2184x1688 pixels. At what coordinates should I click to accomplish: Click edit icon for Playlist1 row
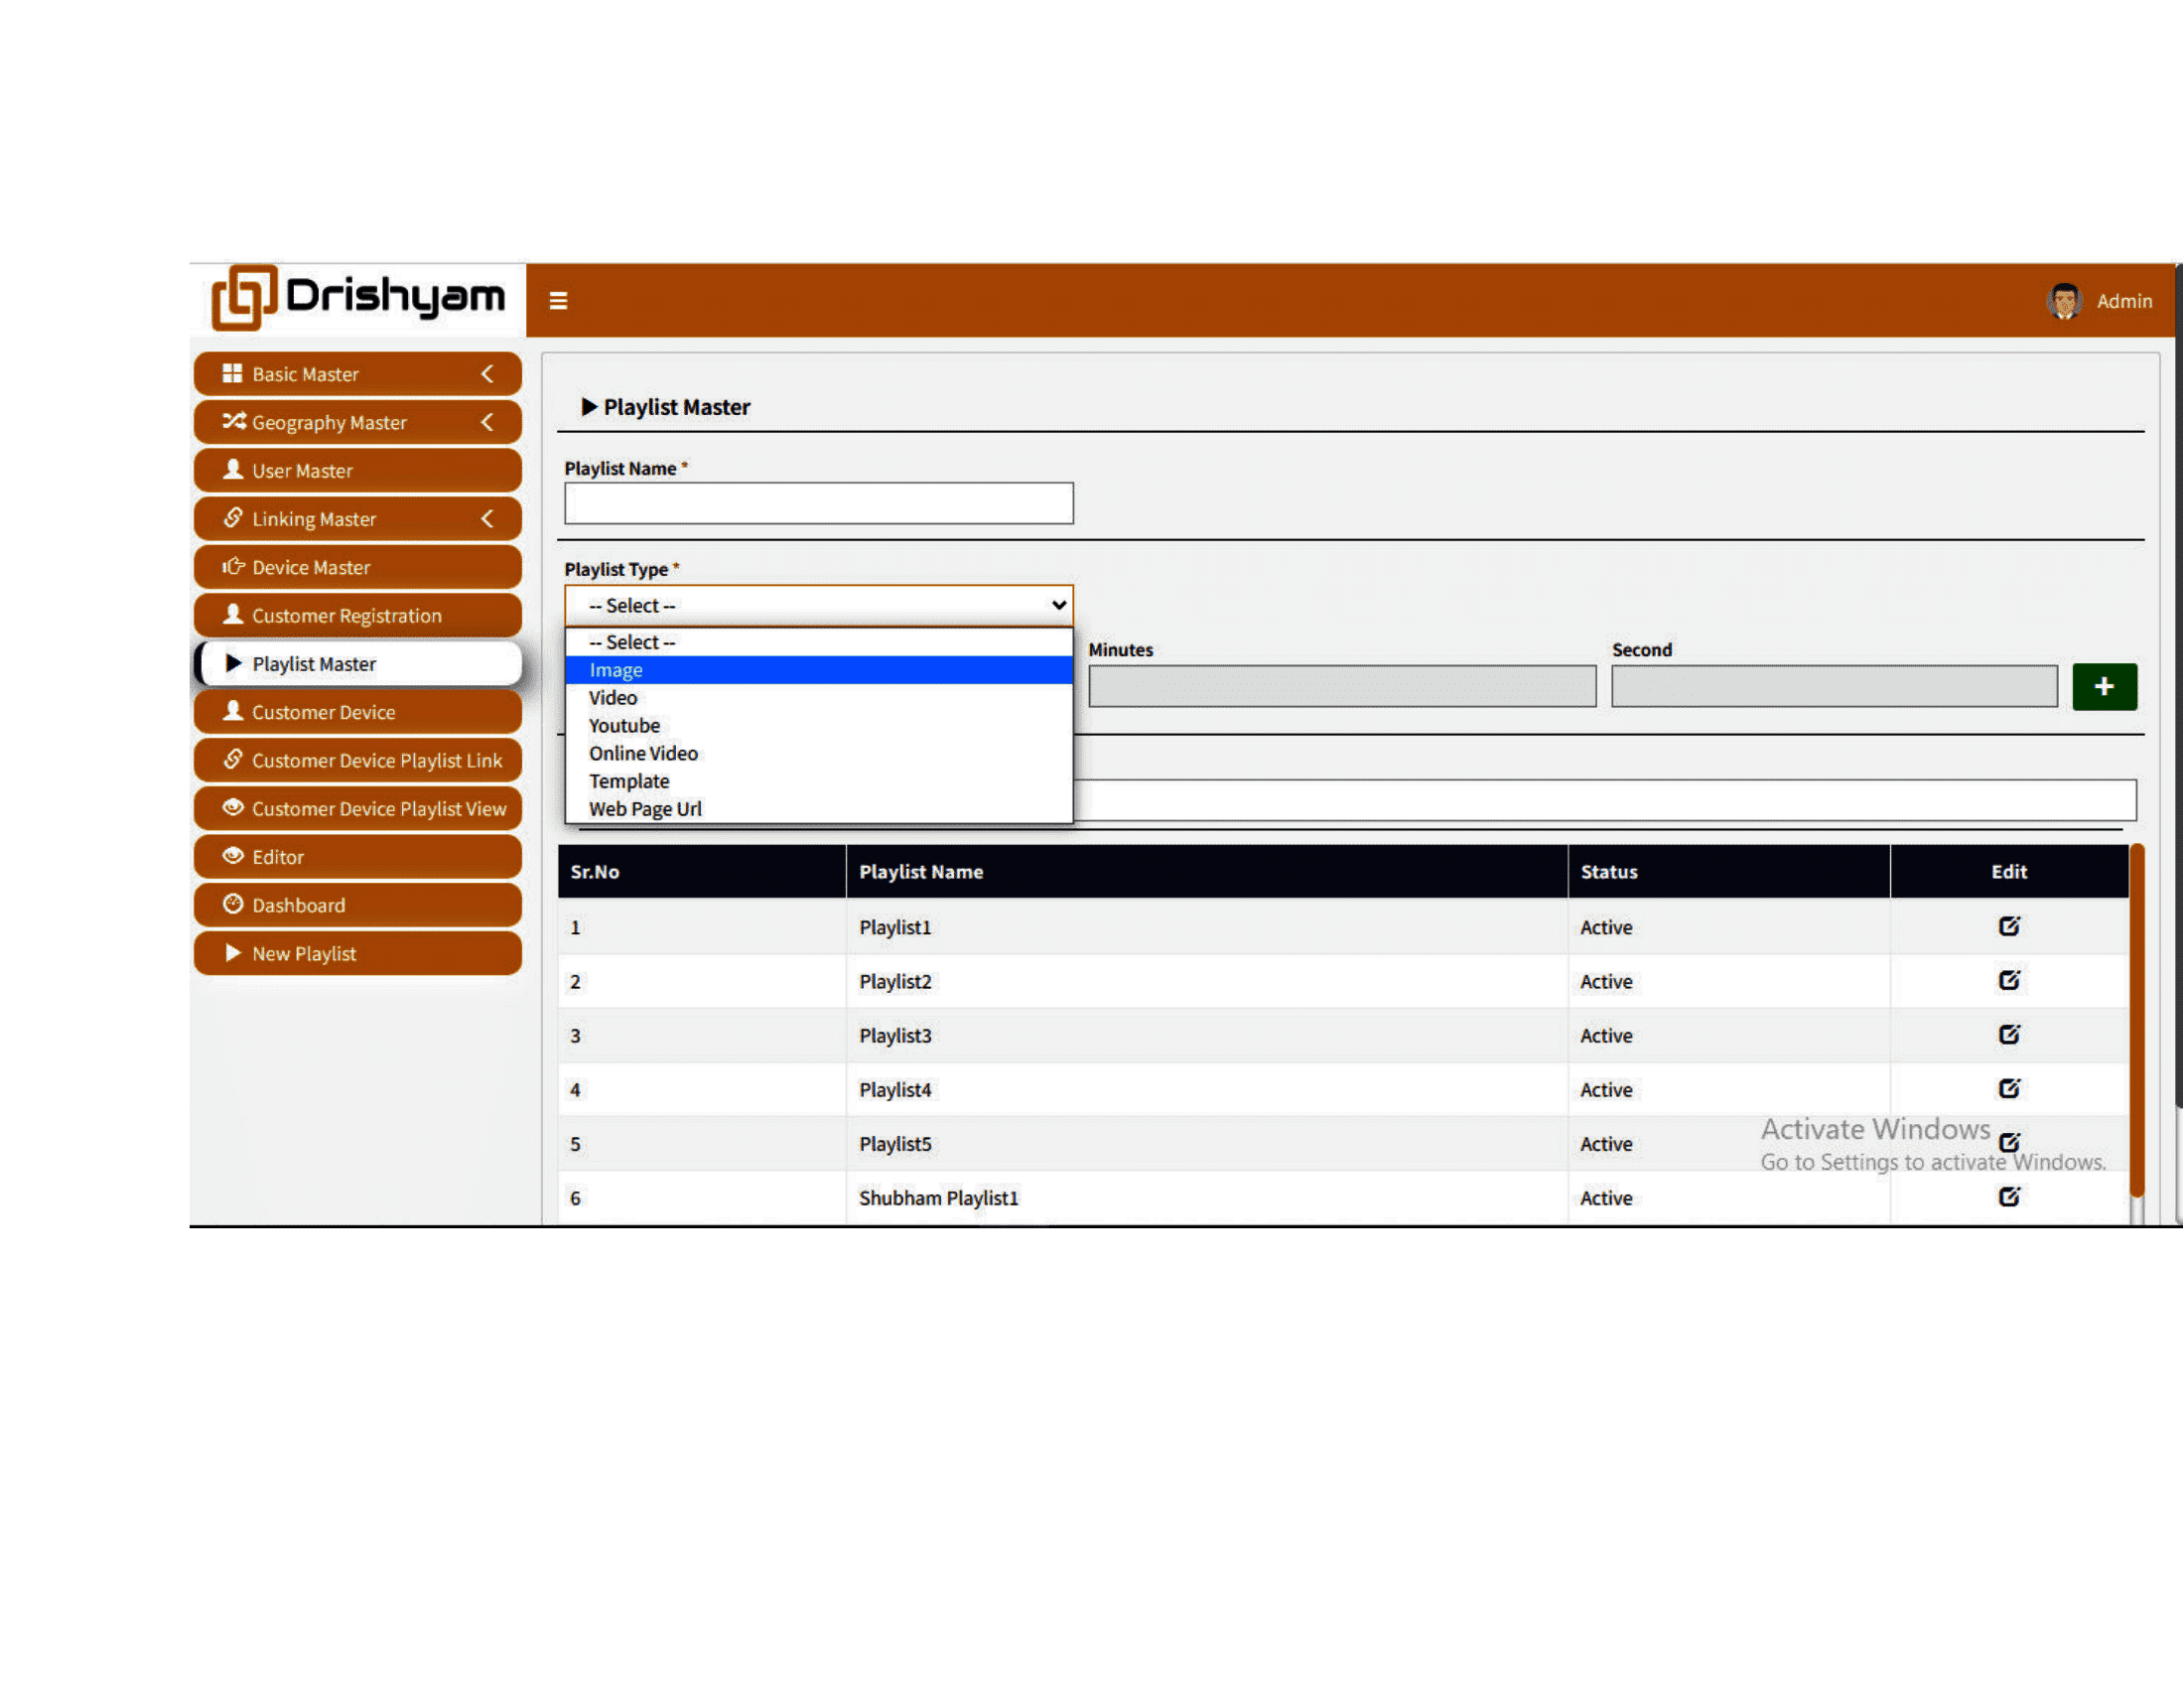tap(2009, 926)
